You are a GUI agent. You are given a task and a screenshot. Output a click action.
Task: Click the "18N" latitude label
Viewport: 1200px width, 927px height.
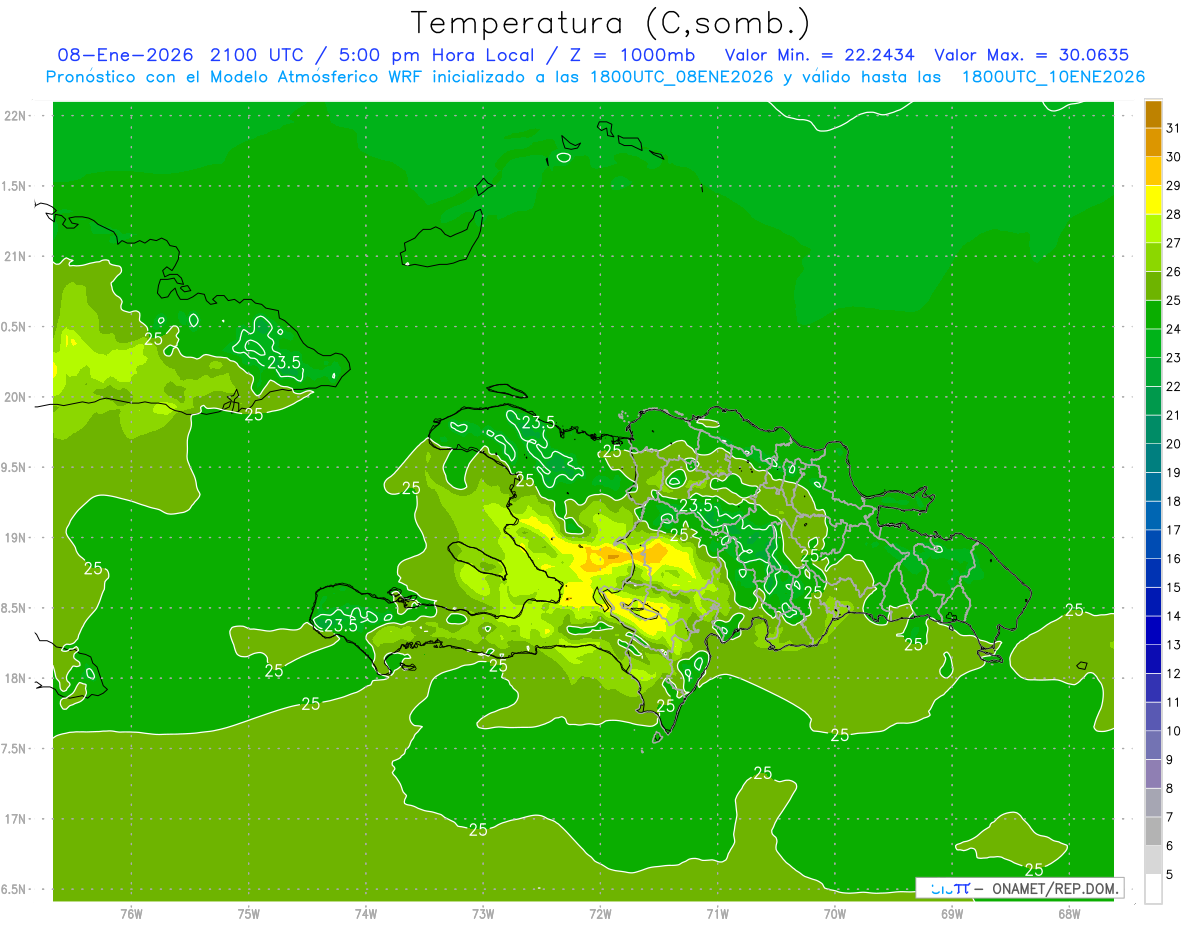(x=16, y=678)
